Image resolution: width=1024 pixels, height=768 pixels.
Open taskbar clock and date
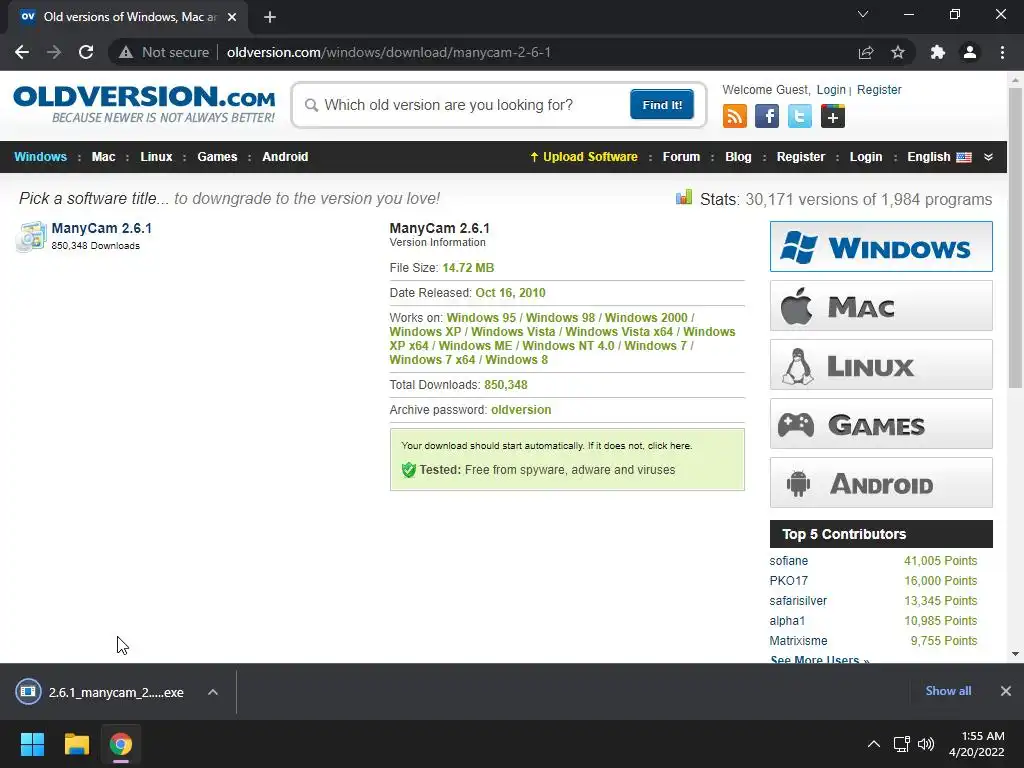(976, 744)
